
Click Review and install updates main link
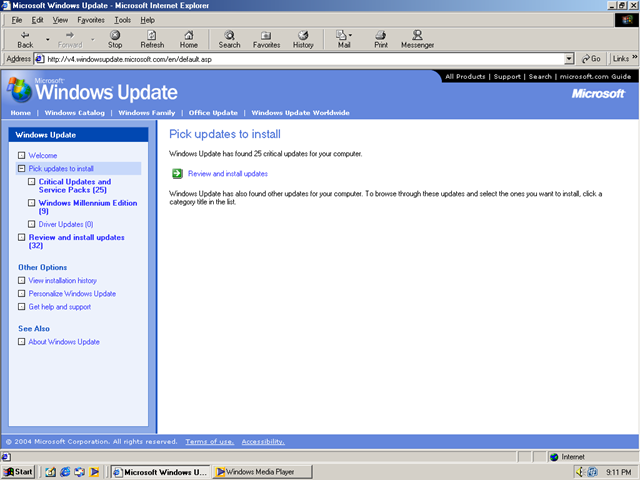pos(228,174)
